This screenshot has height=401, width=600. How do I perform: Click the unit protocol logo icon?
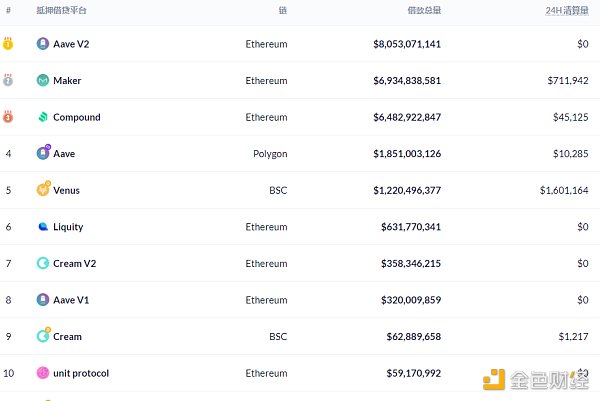(x=43, y=373)
